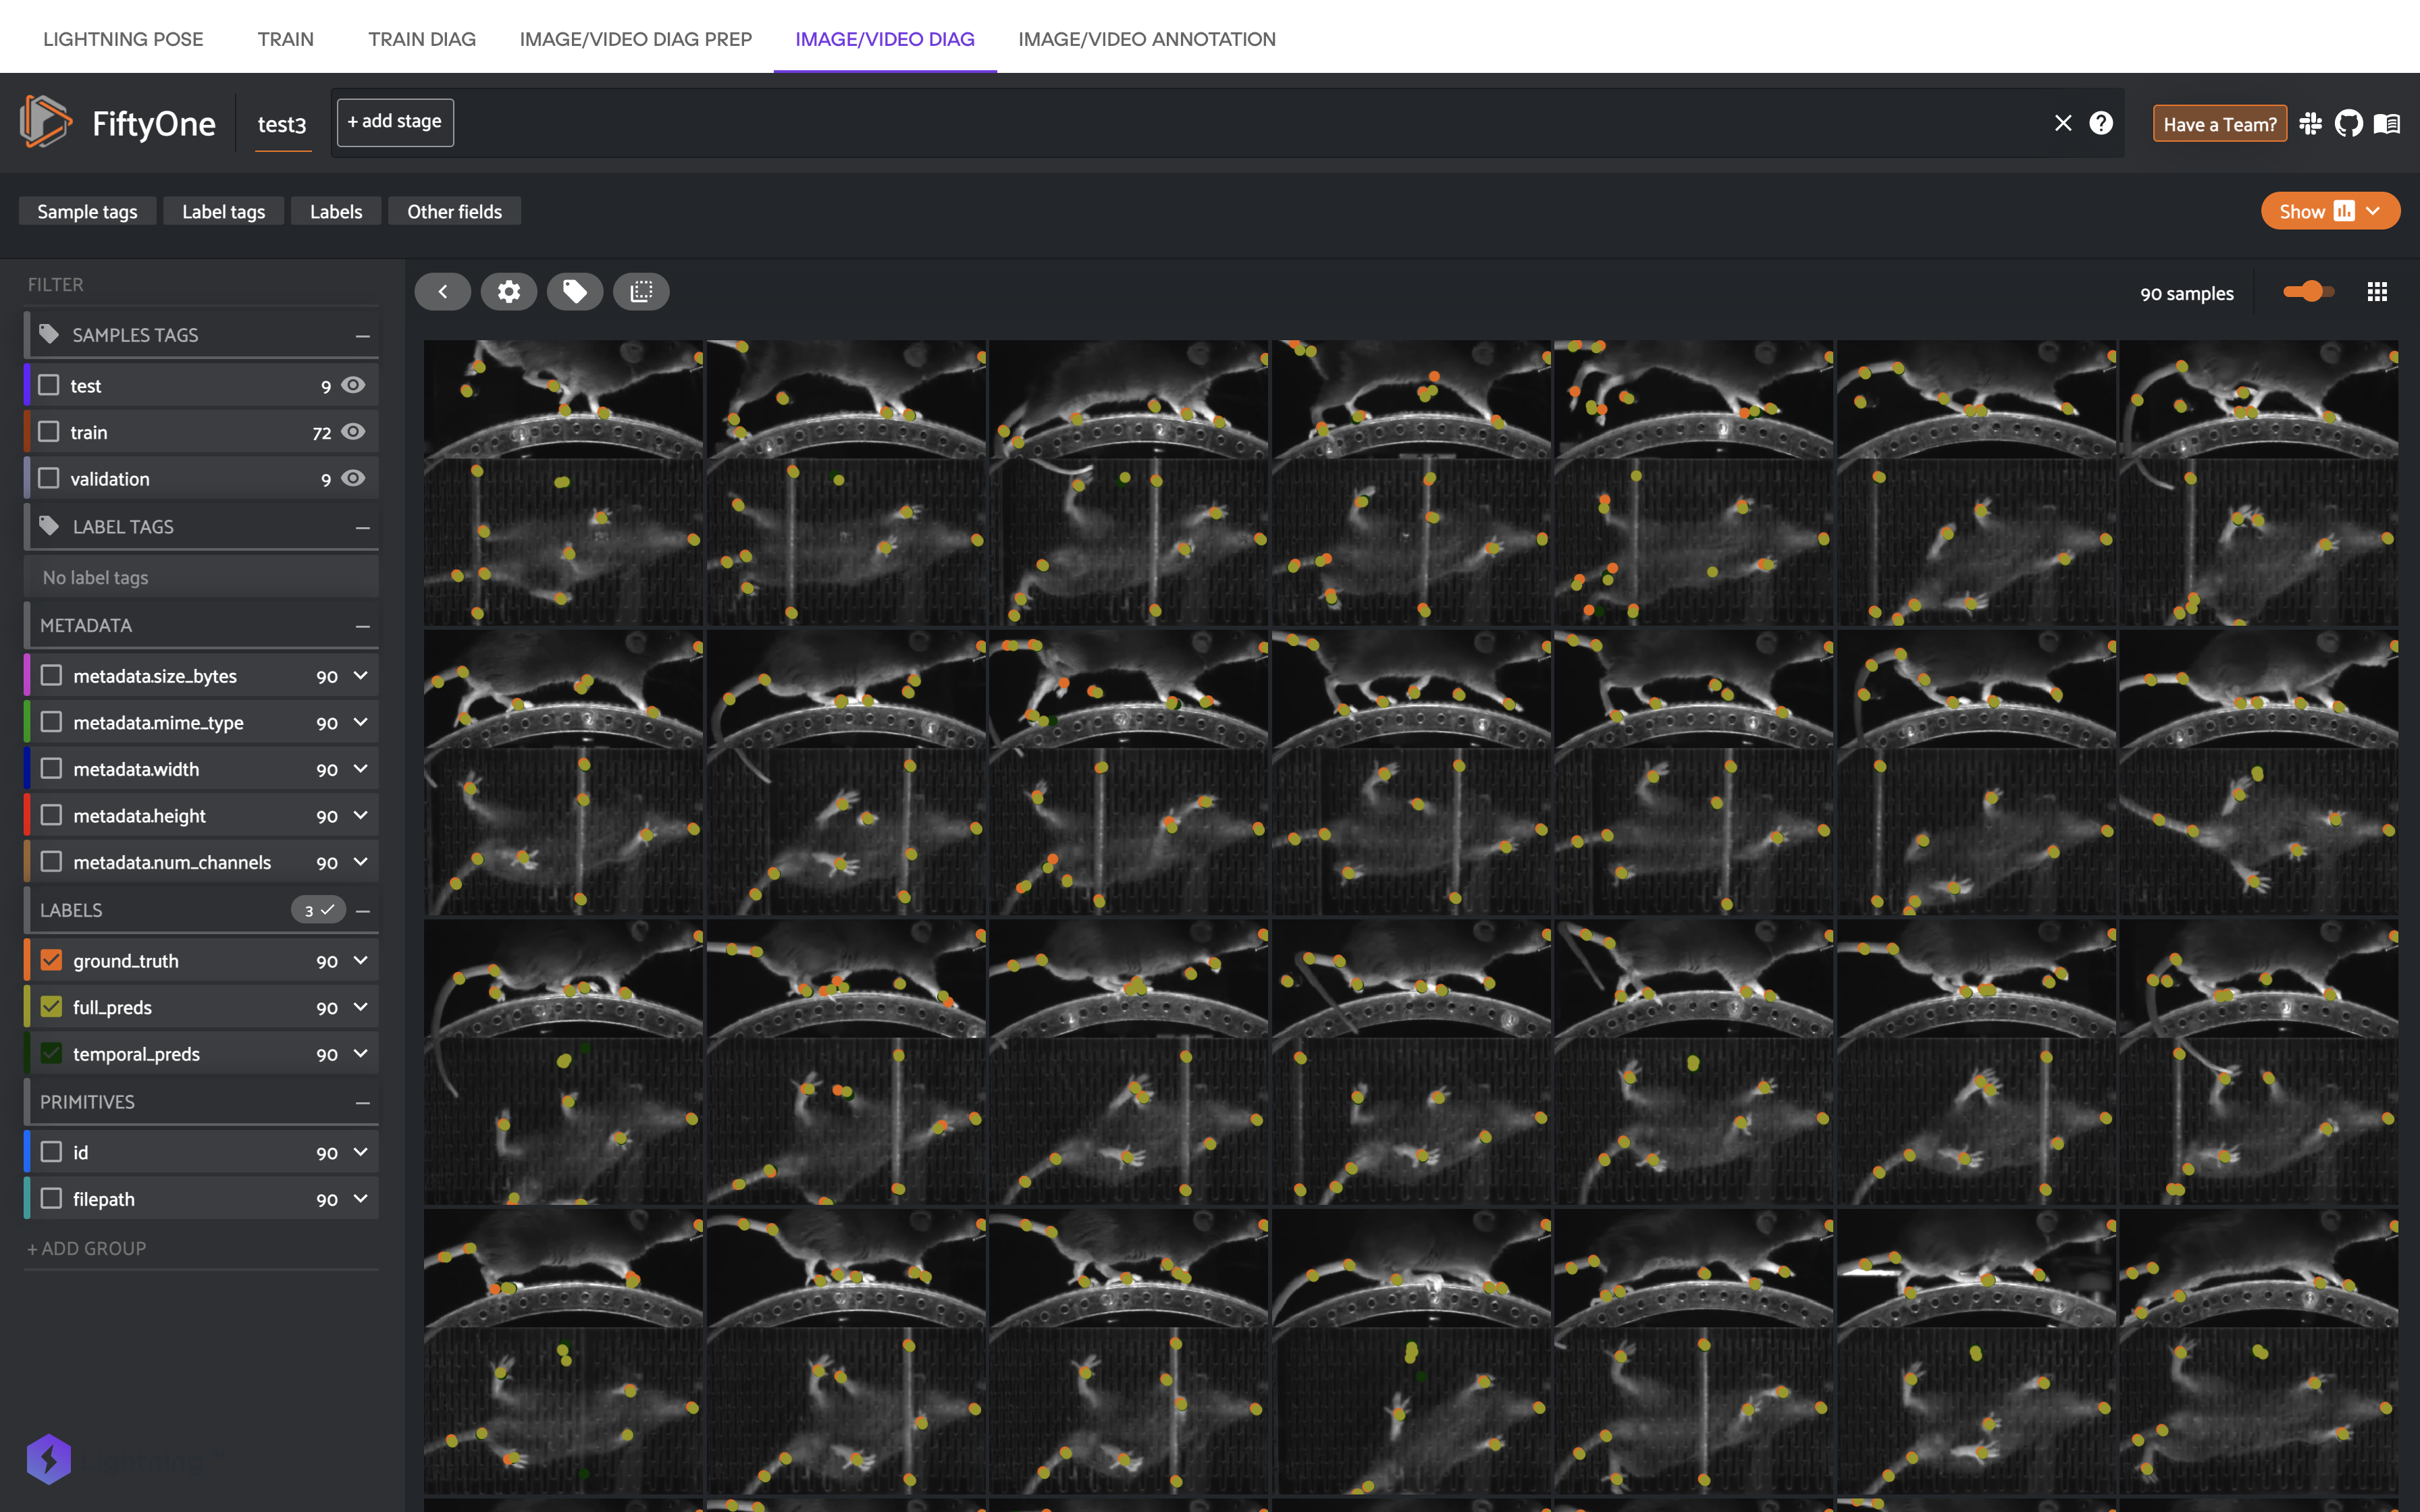Uncheck the ground_truth label checkbox
Image resolution: width=2420 pixels, height=1512 pixels.
click(51, 960)
